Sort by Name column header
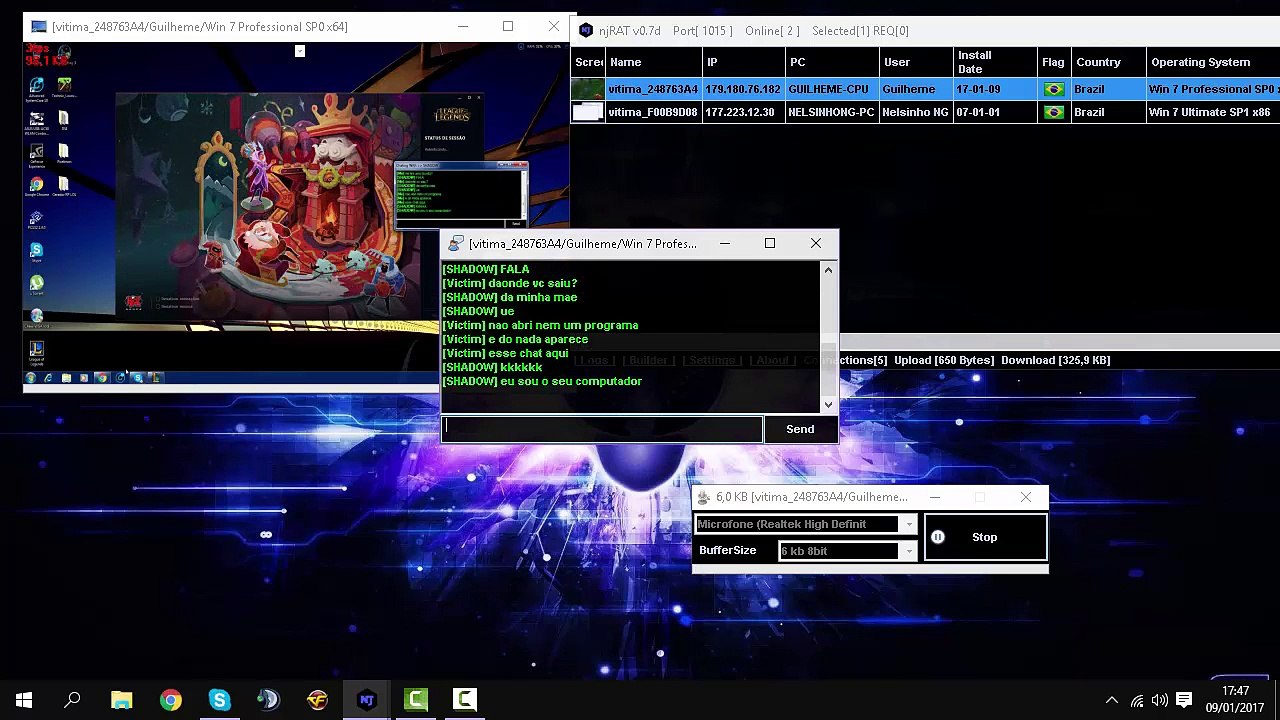 pyautogui.click(x=653, y=62)
